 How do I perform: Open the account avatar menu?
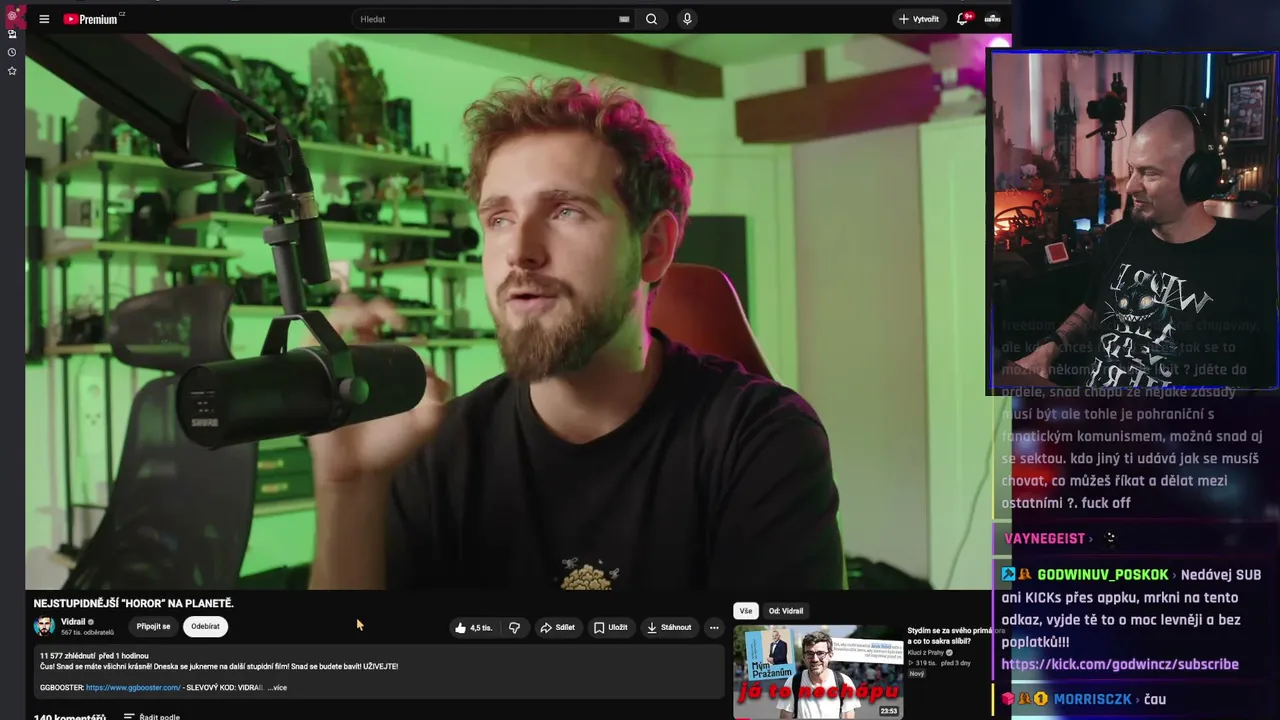992,19
